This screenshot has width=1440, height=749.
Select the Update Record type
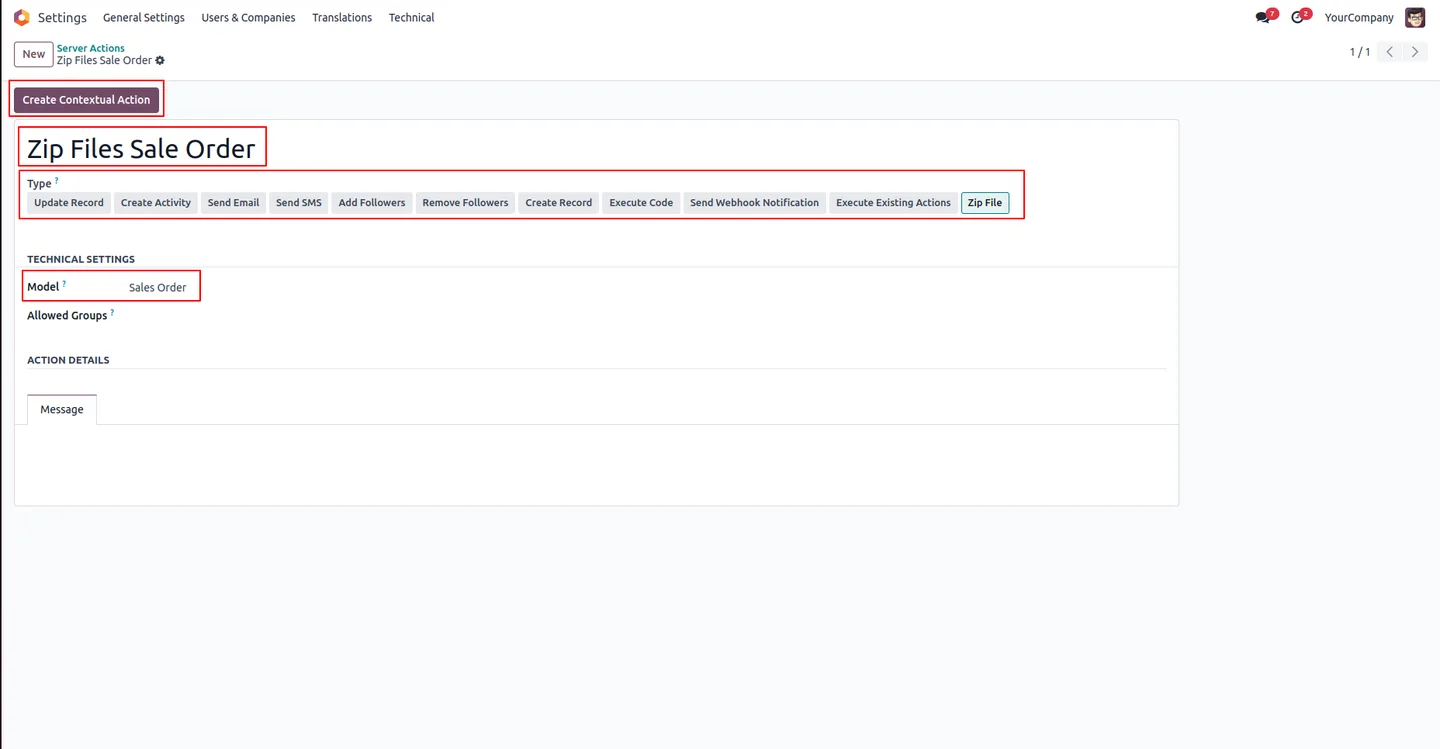[69, 203]
